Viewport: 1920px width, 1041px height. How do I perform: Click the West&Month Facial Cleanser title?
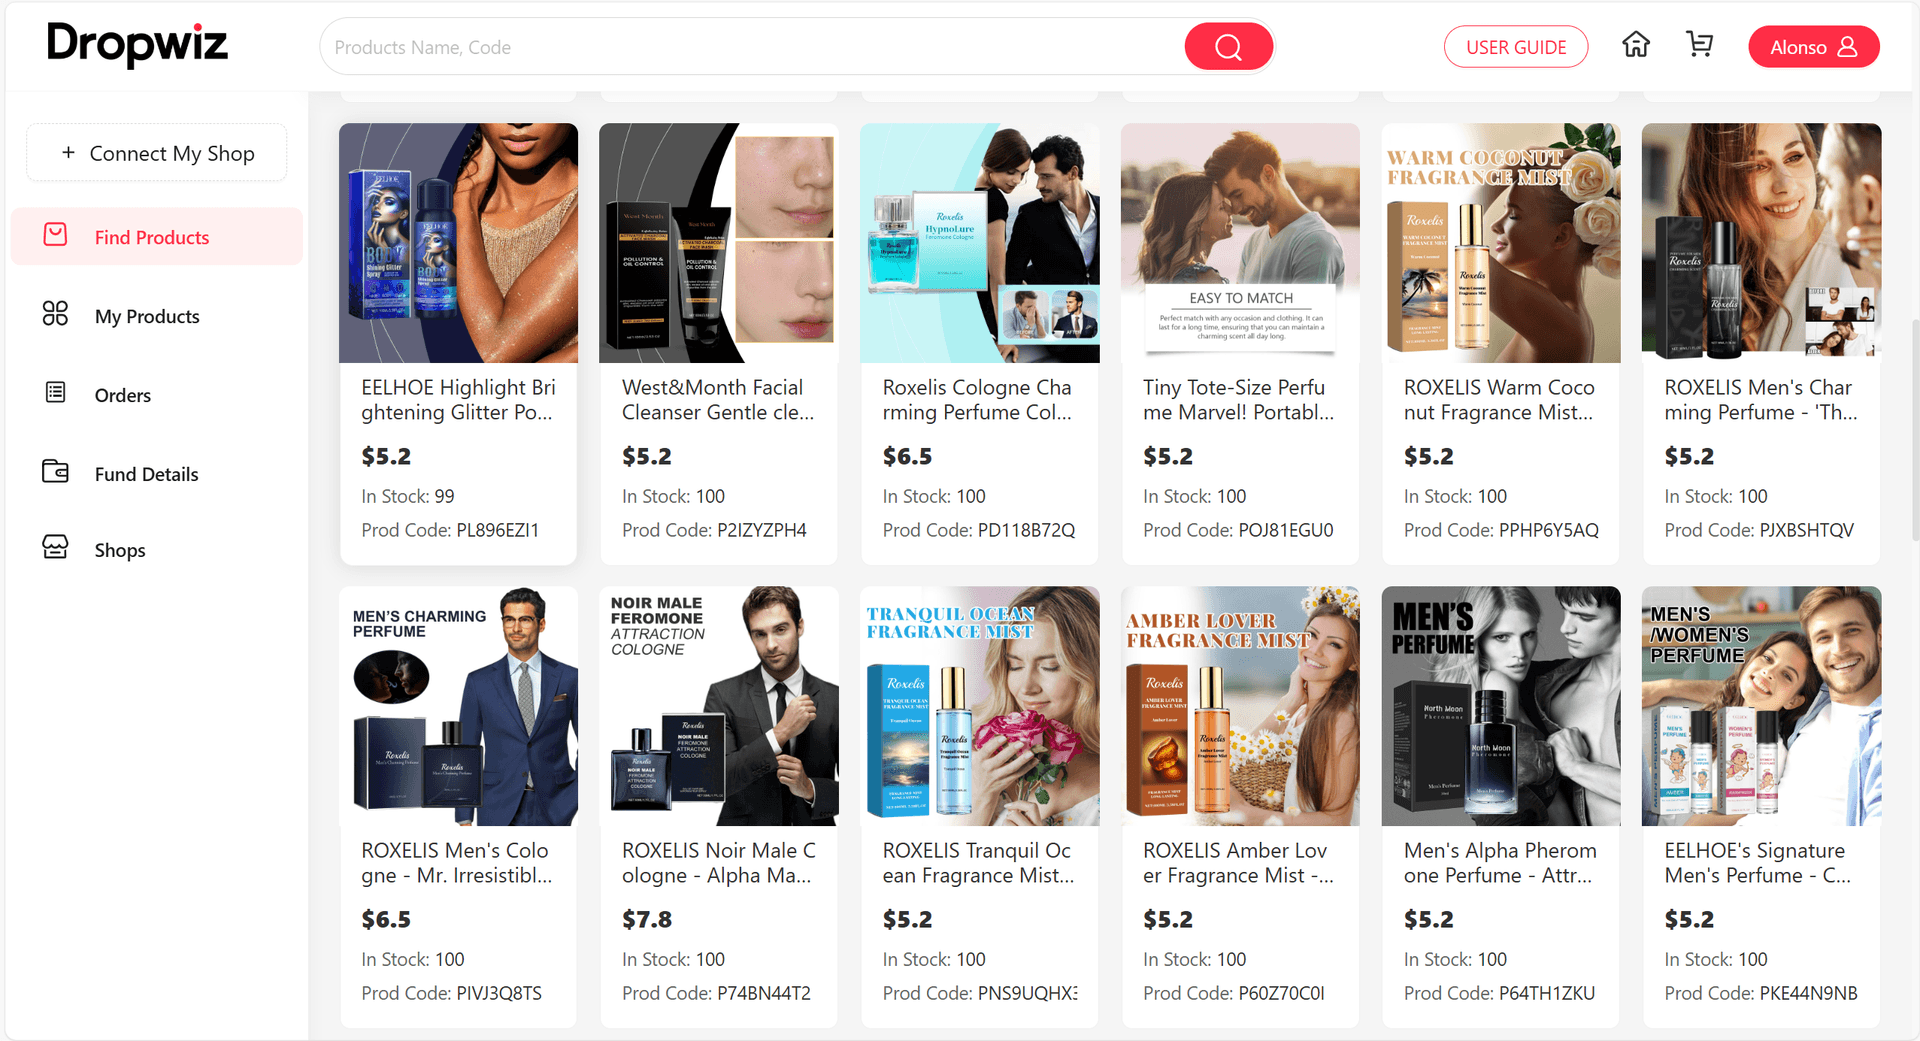[x=718, y=400]
